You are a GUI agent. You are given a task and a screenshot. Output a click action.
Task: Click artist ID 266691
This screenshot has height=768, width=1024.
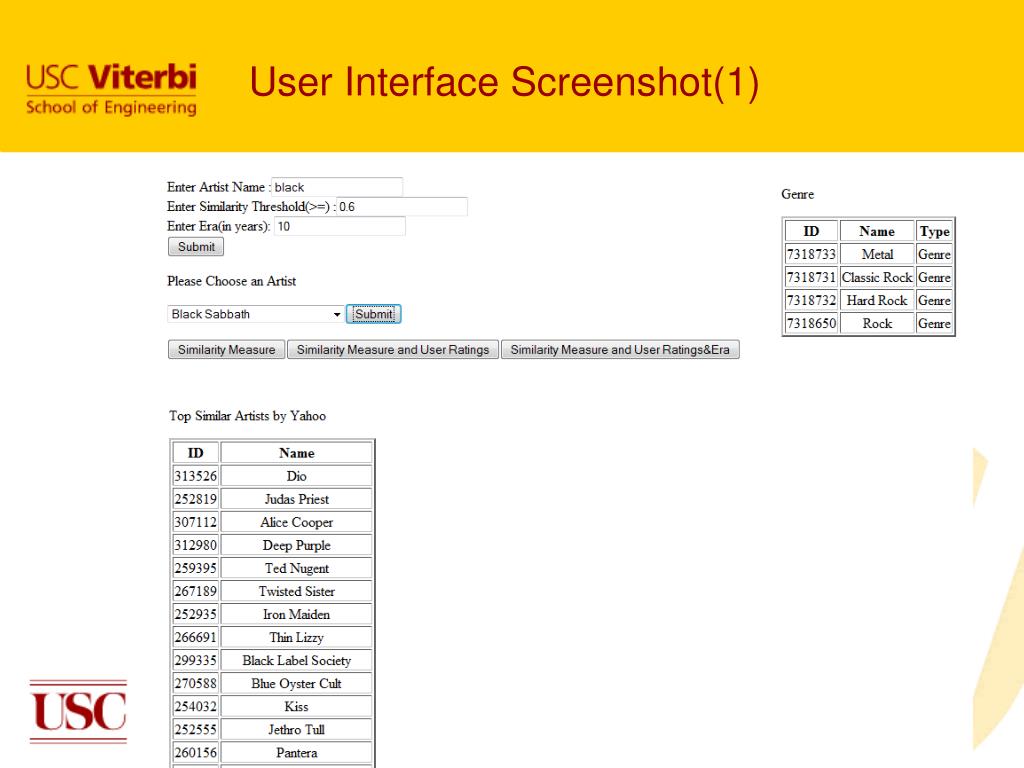(x=195, y=637)
